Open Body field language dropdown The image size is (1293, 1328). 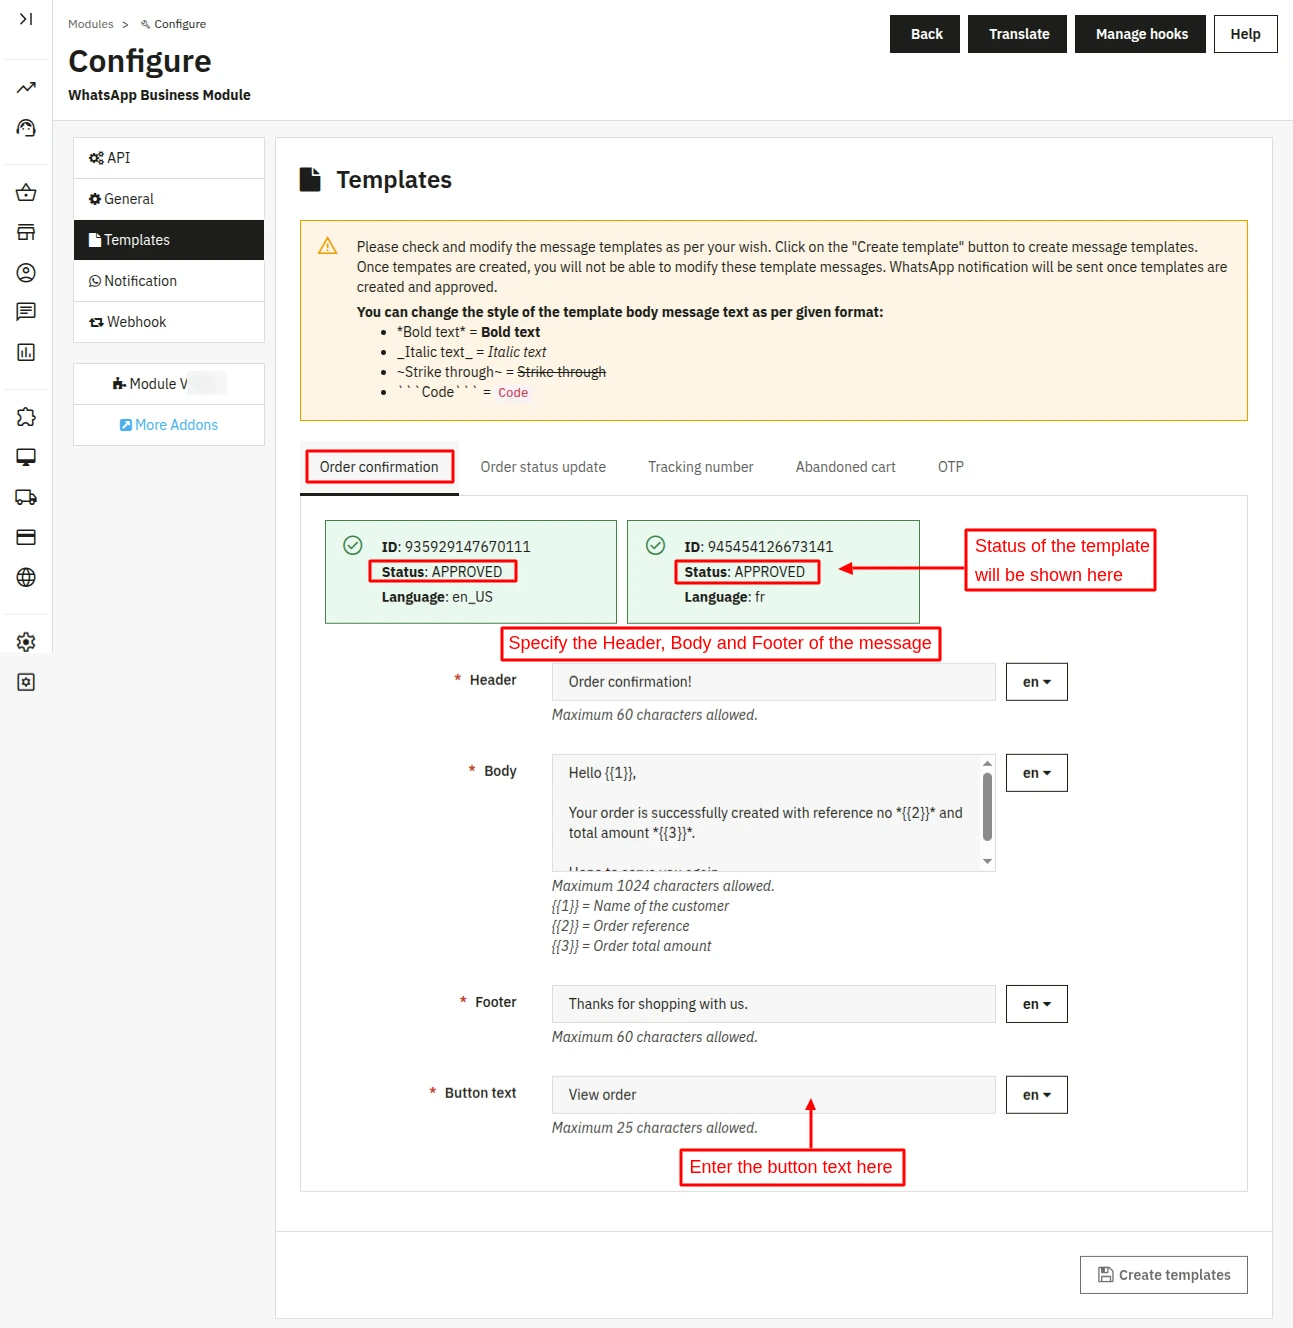pyautogui.click(x=1036, y=773)
